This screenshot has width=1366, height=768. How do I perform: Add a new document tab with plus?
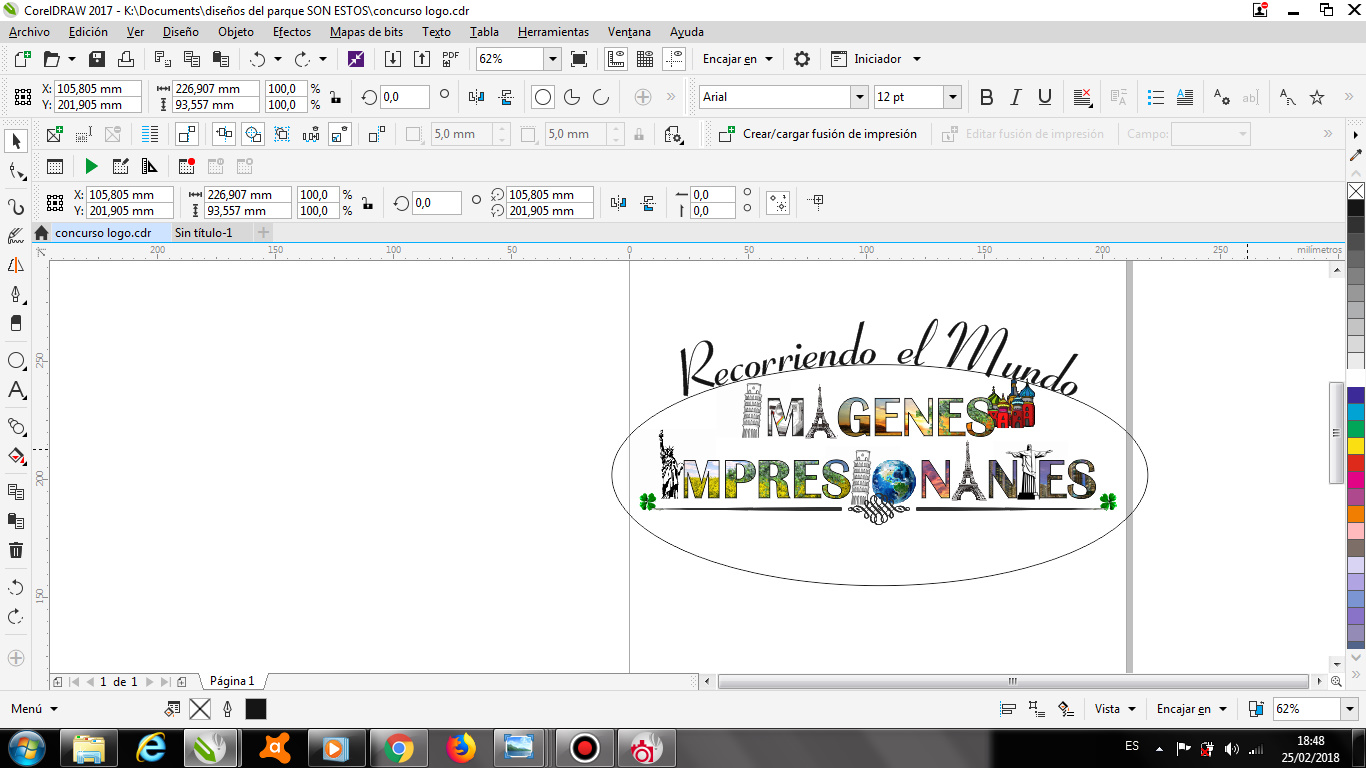point(264,233)
